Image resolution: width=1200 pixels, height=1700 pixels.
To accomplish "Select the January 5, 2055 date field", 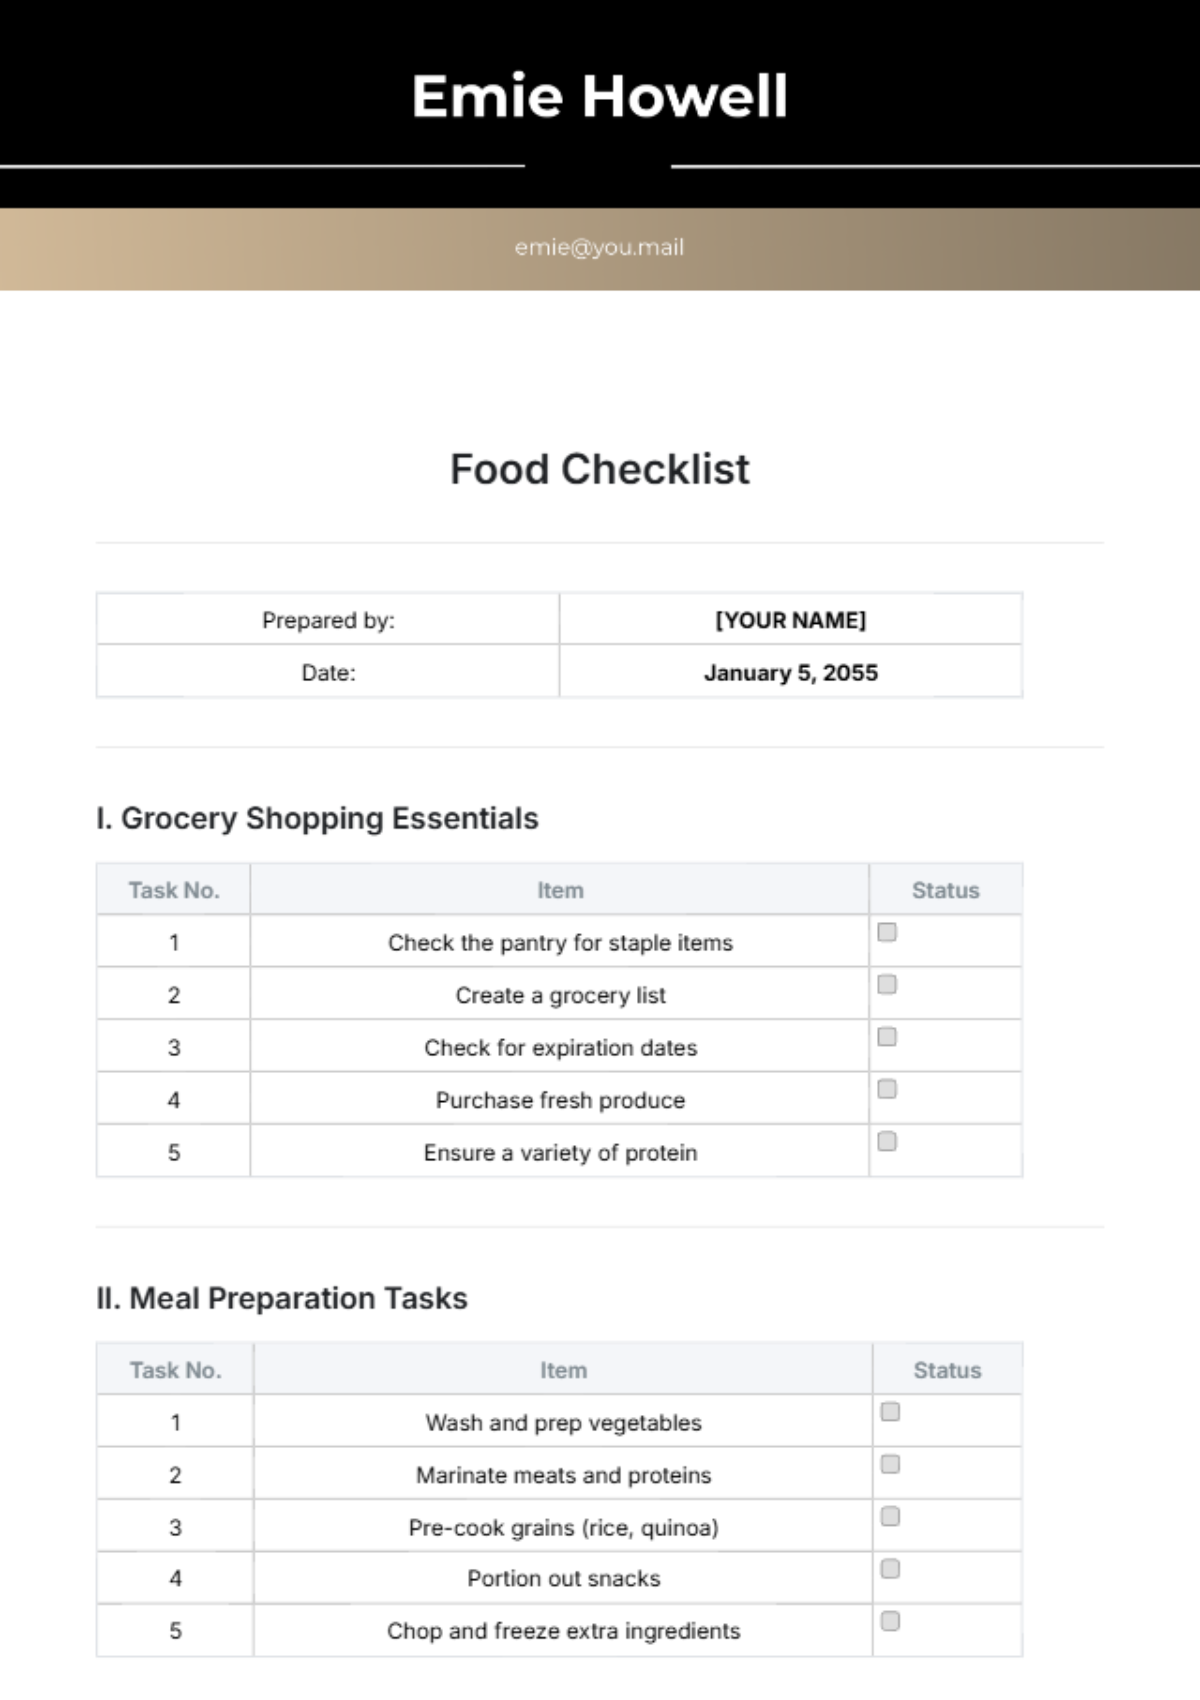I will (x=790, y=673).
